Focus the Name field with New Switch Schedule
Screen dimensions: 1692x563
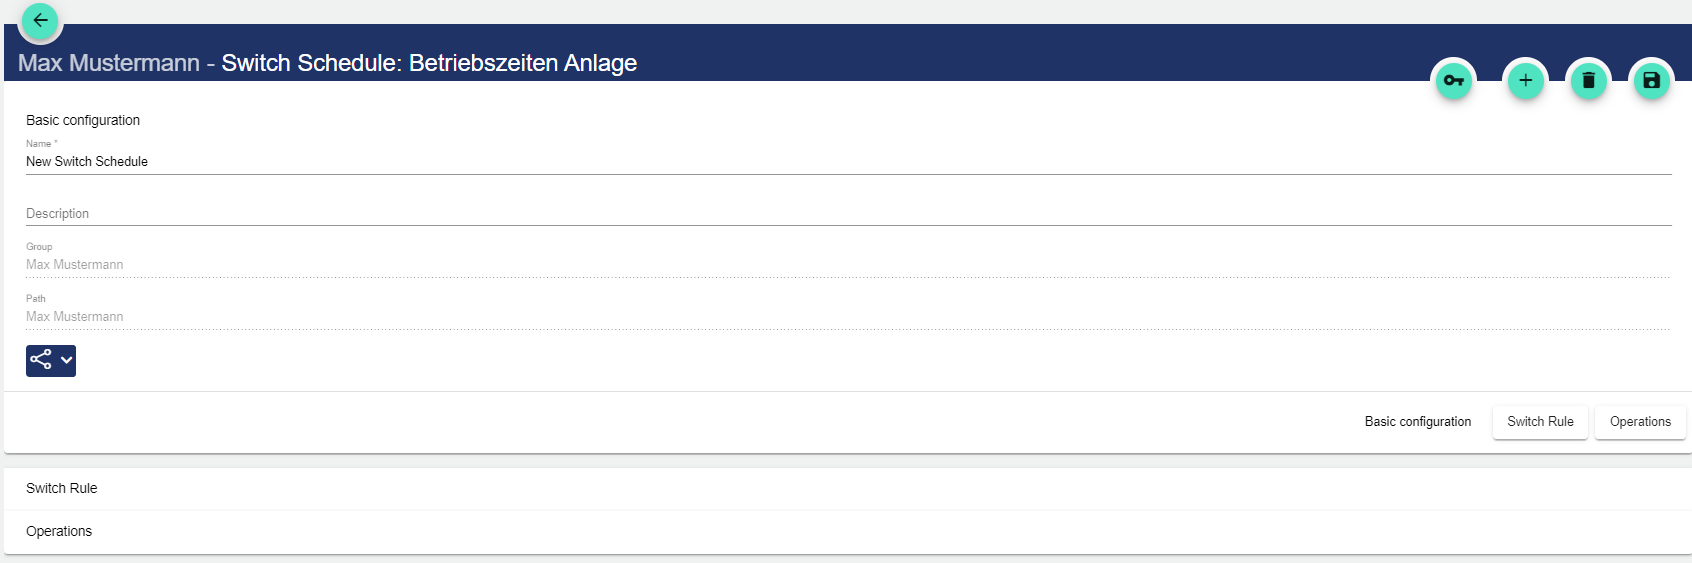tap(848, 161)
